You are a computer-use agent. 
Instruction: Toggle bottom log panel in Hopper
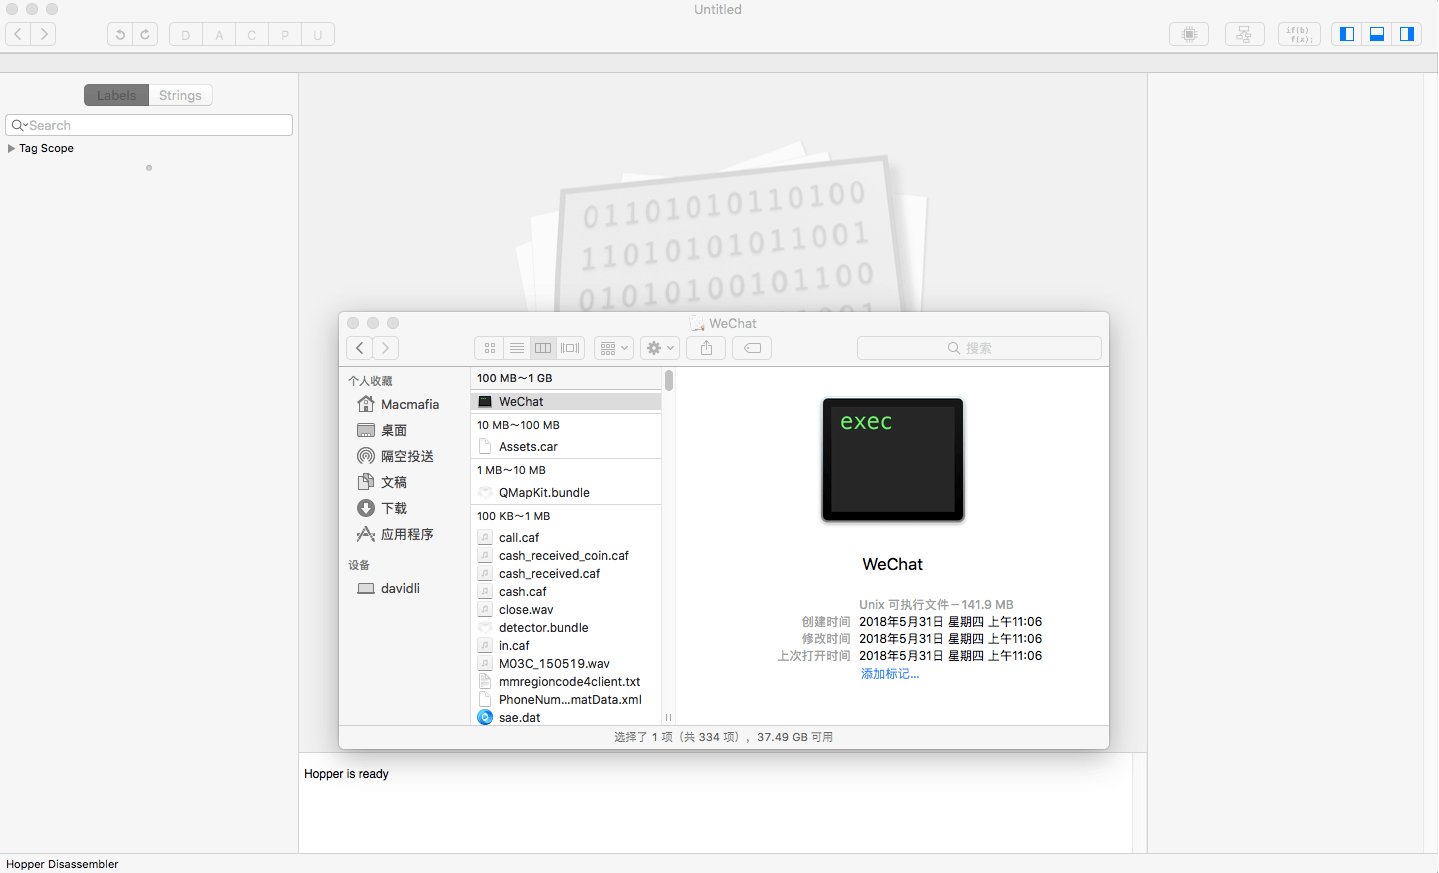[1377, 34]
